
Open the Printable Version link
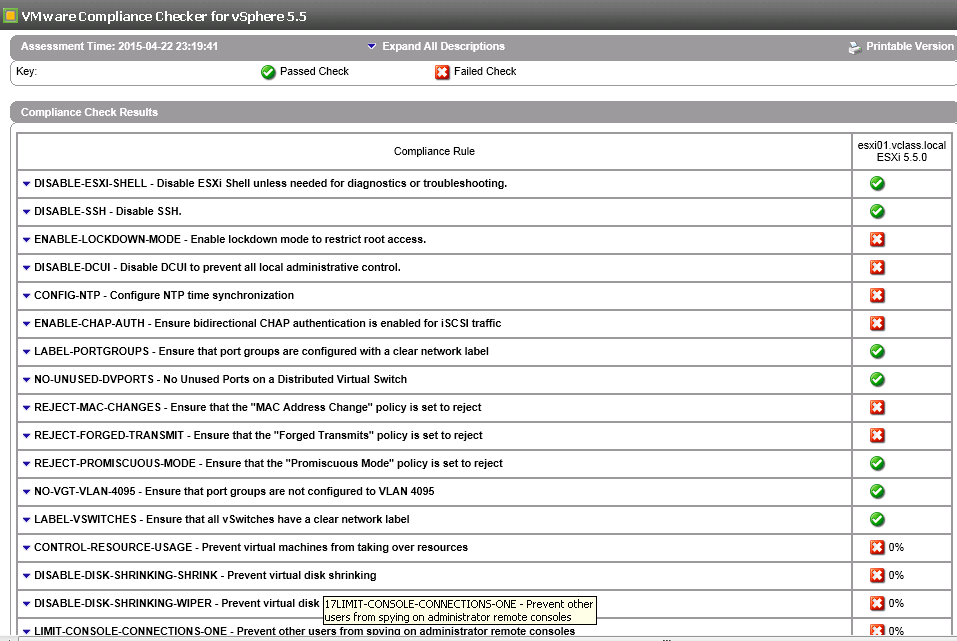pyautogui.click(x=909, y=46)
